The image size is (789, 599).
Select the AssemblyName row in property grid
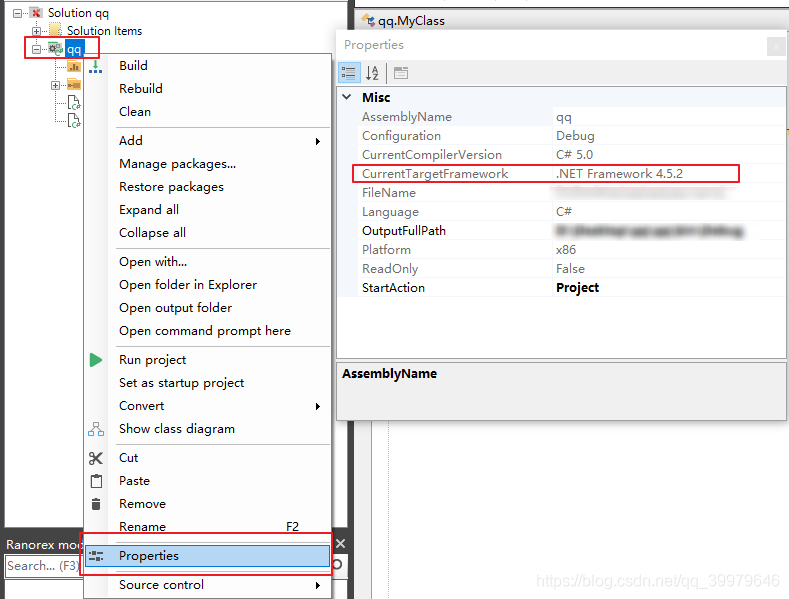(x=571, y=117)
